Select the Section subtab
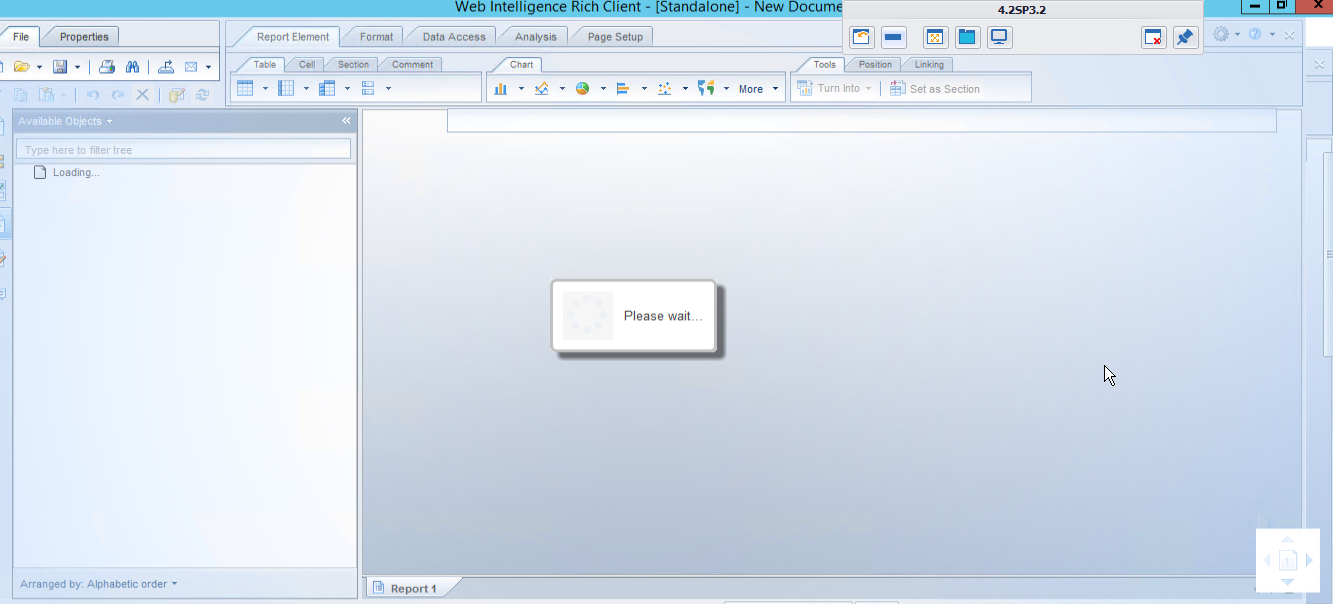 tap(353, 65)
